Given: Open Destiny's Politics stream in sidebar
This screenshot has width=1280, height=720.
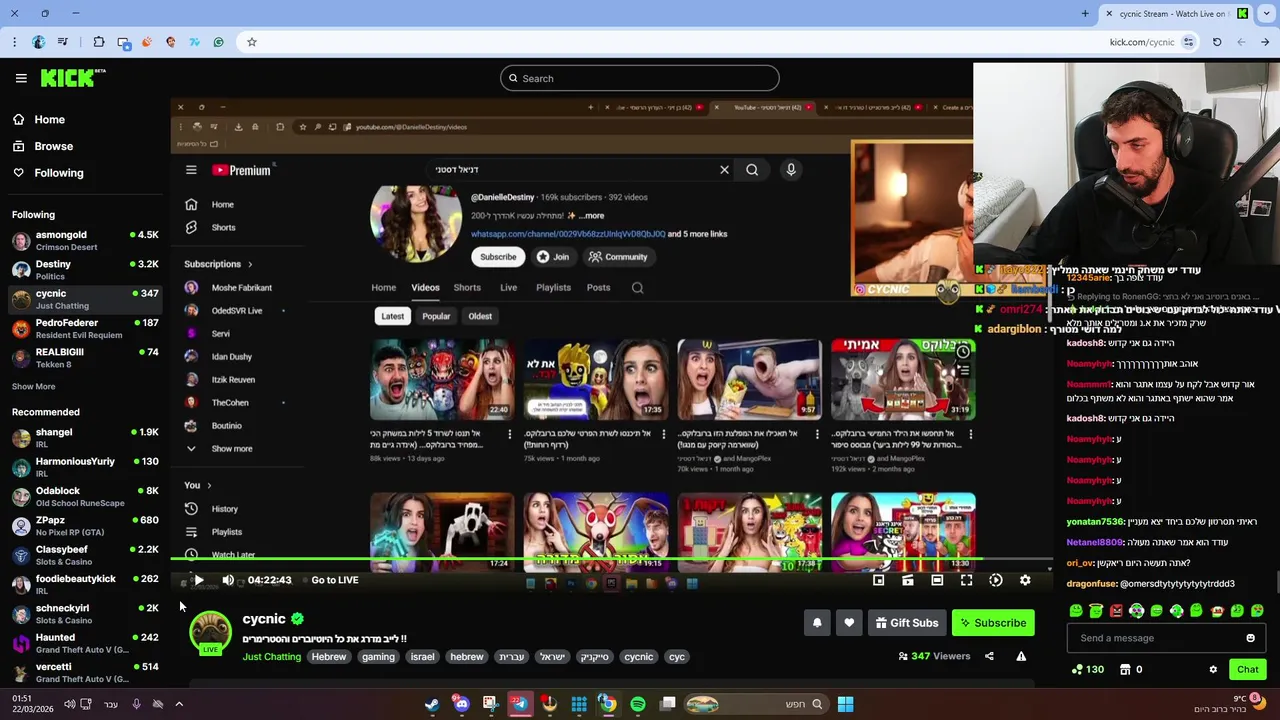Looking at the screenshot, I should (85, 270).
